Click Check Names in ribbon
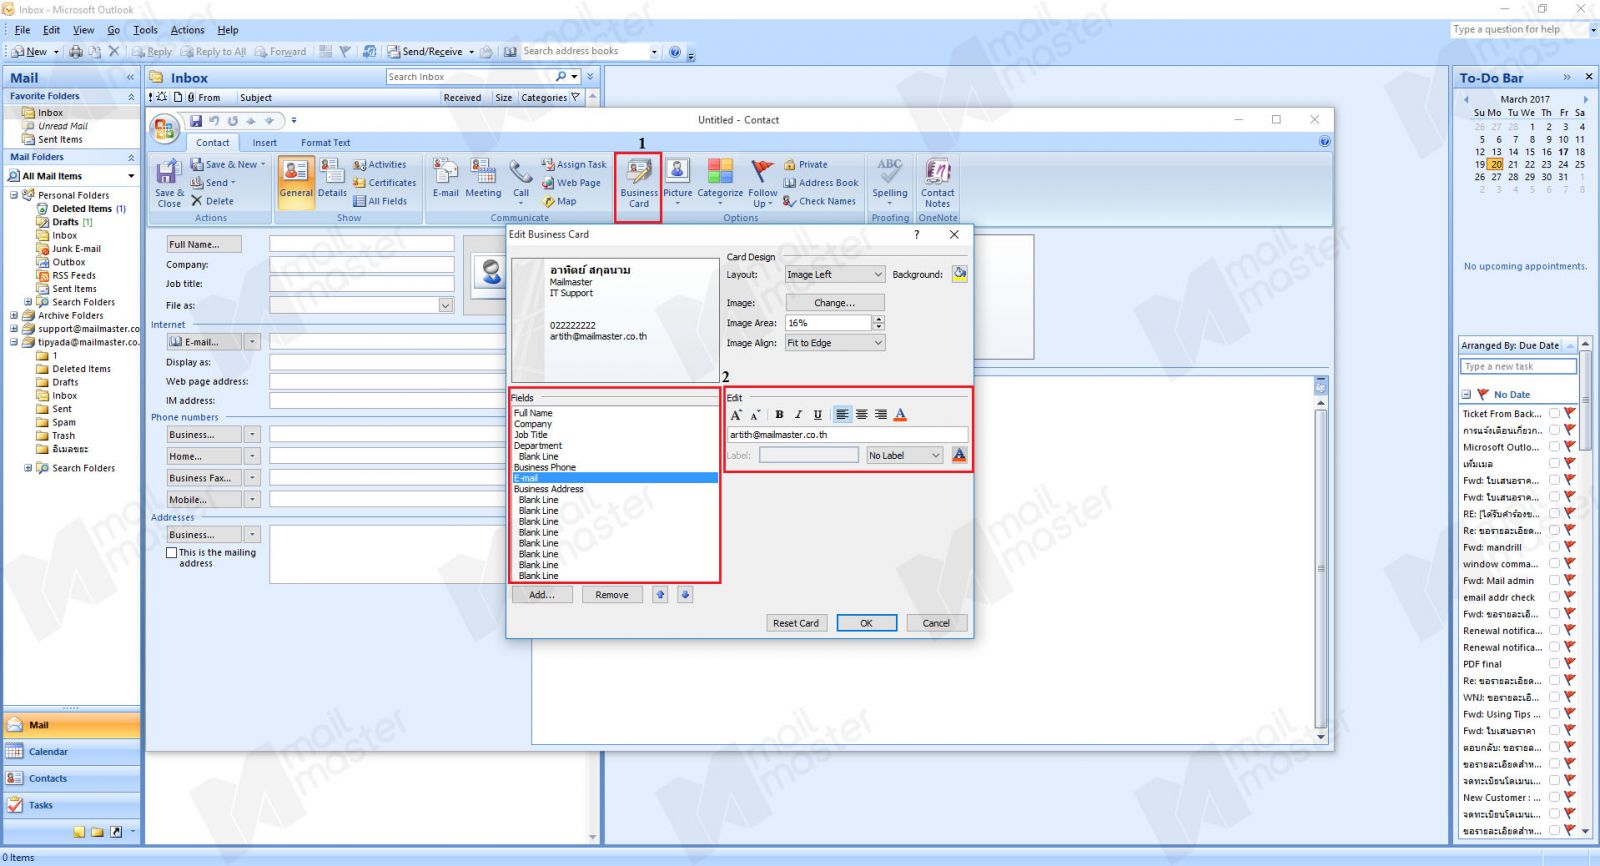The image size is (1600, 866). pyautogui.click(x=819, y=201)
